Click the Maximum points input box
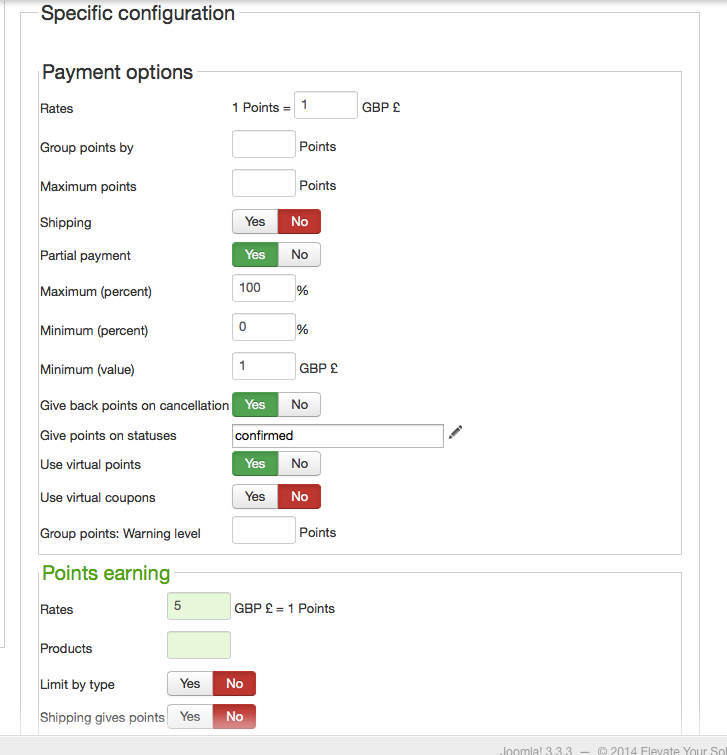 pos(264,184)
